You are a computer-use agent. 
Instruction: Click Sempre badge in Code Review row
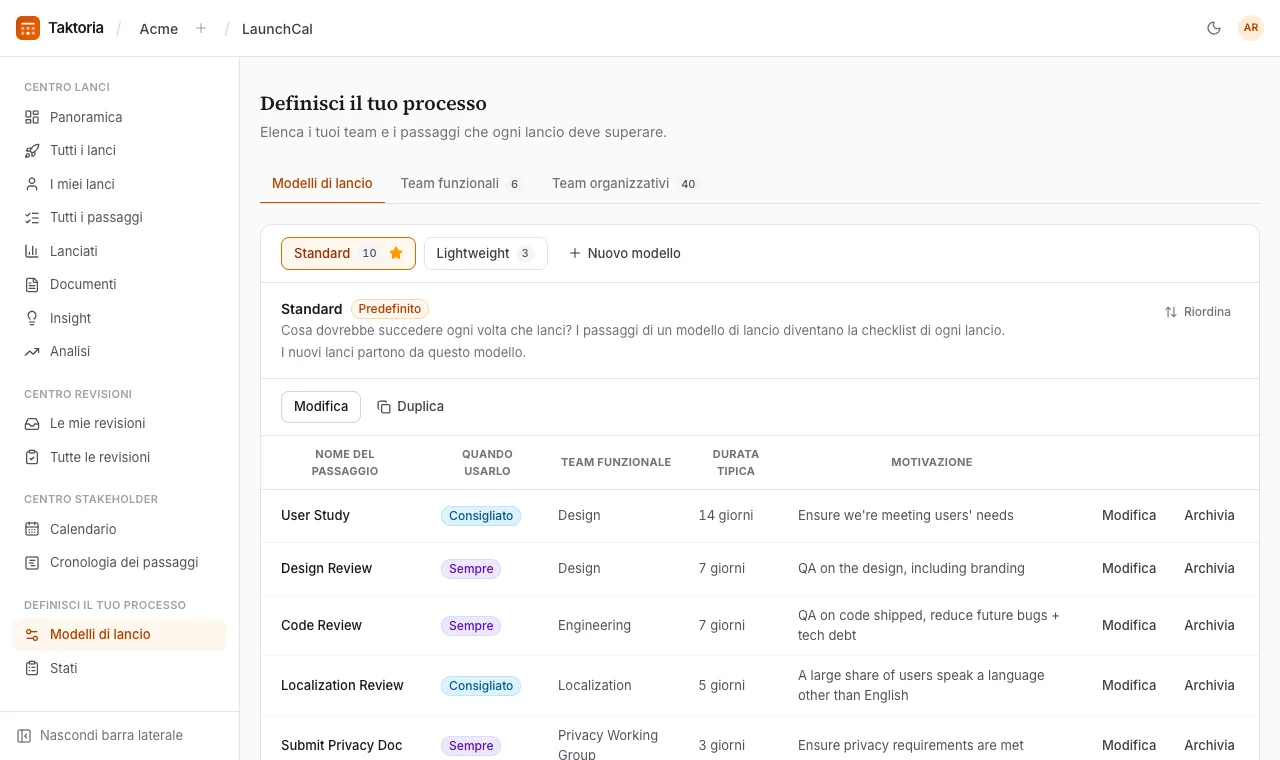(x=471, y=626)
